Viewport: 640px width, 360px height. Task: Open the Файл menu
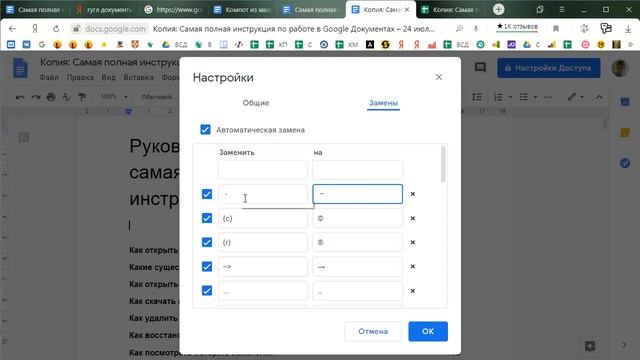pyautogui.click(x=49, y=77)
